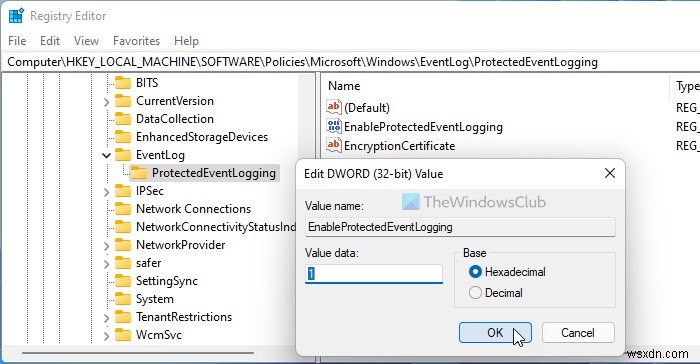Click the CurrentVersion folder icon

coord(123,101)
